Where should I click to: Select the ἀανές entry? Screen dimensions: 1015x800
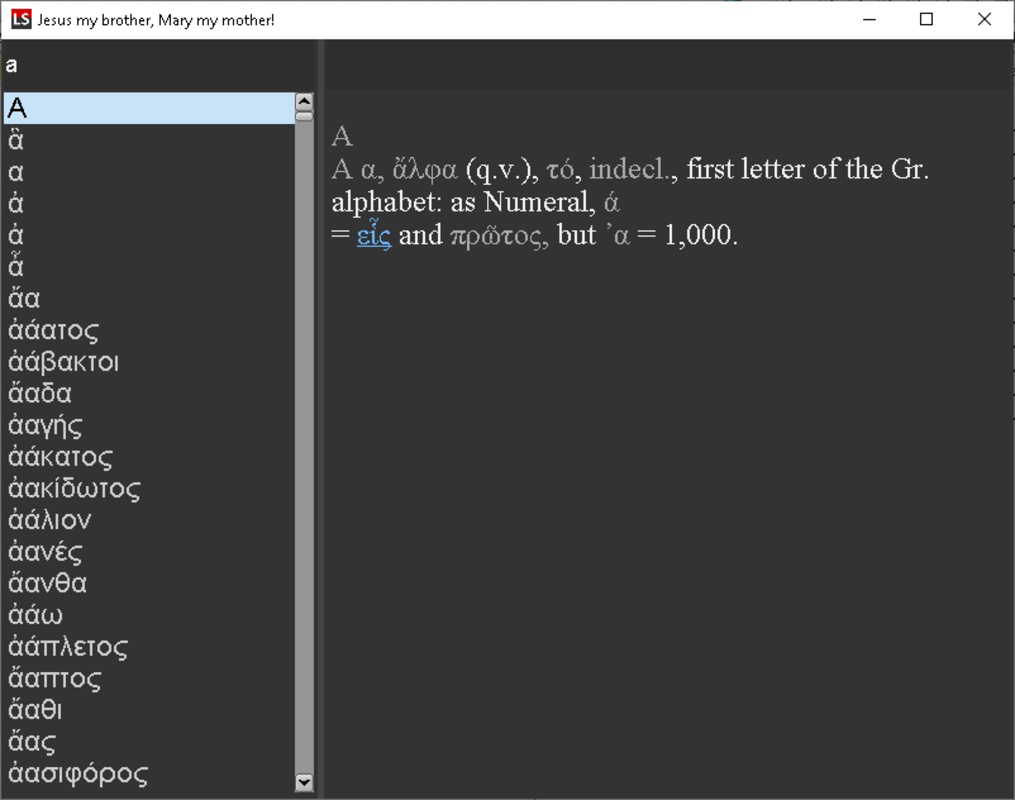[x=149, y=552]
